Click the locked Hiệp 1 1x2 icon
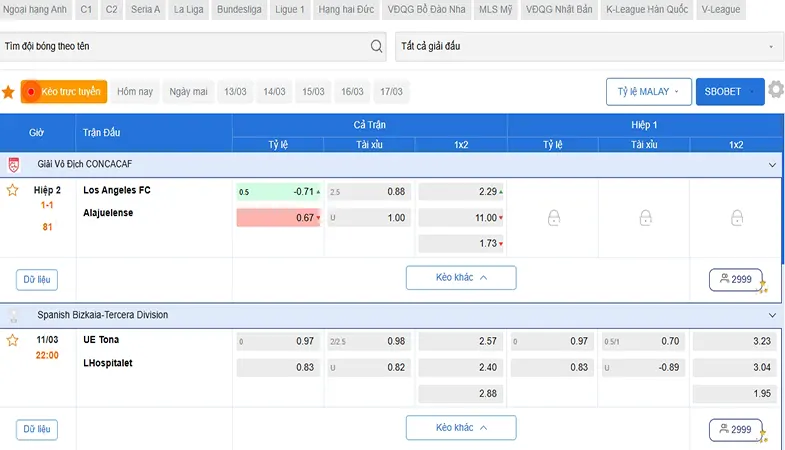 tap(737, 218)
